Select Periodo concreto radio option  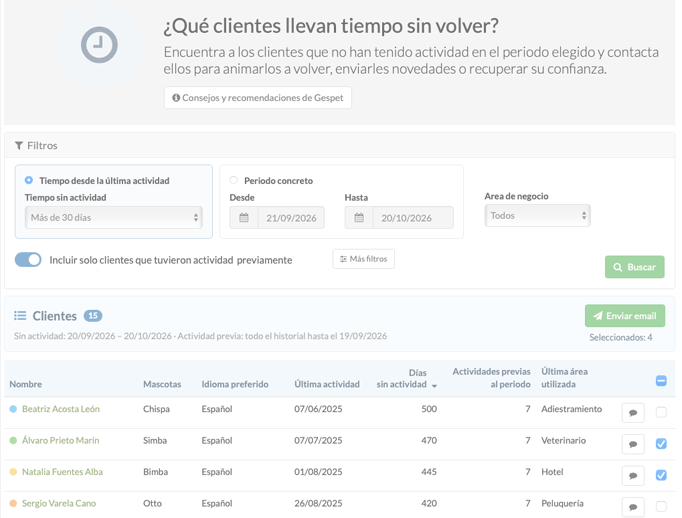point(234,180)
